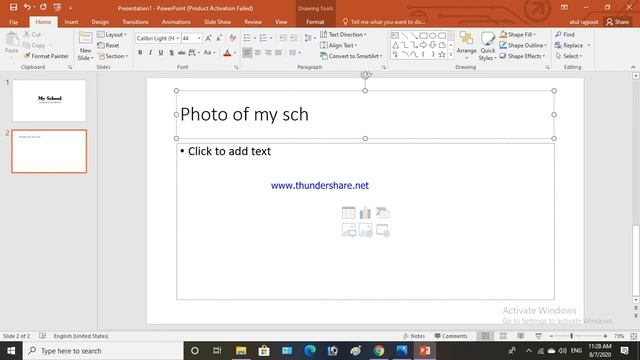
Task: Decrease the list indent level
Action: tap(283, 38)
